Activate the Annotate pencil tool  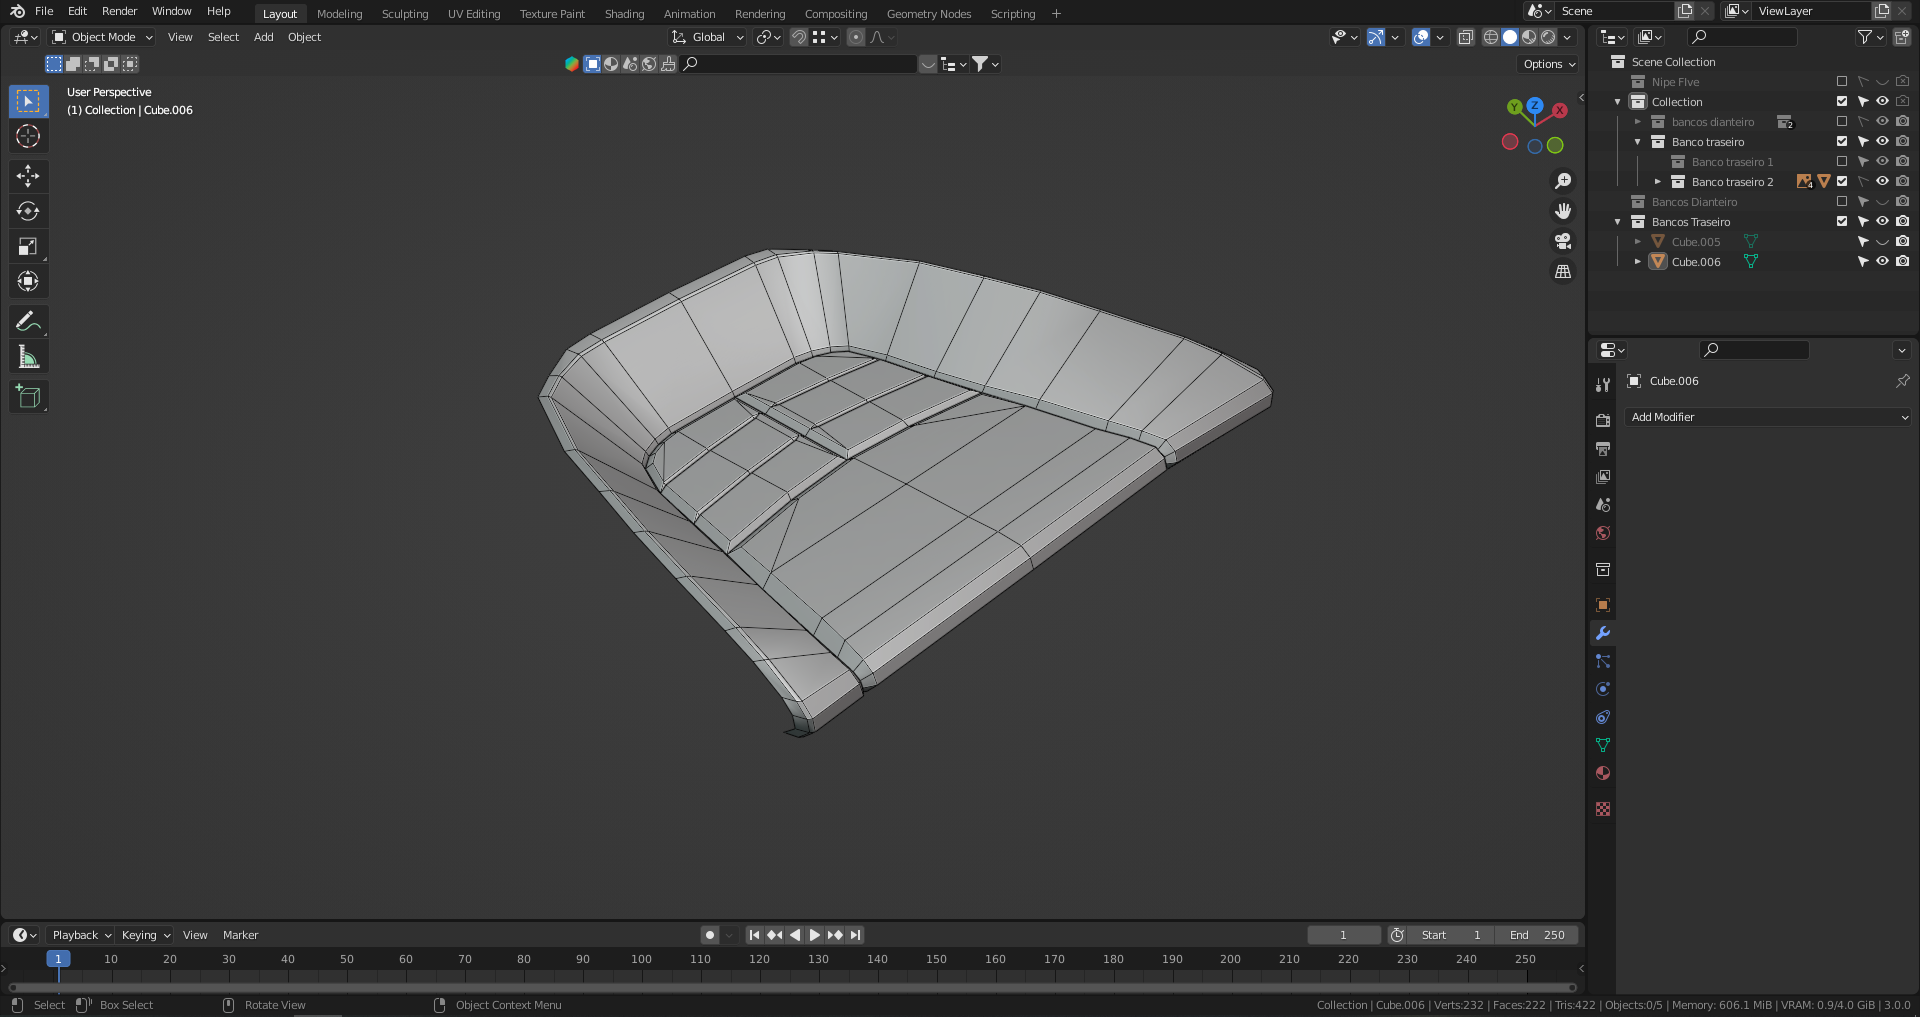[x=28, y=321]
